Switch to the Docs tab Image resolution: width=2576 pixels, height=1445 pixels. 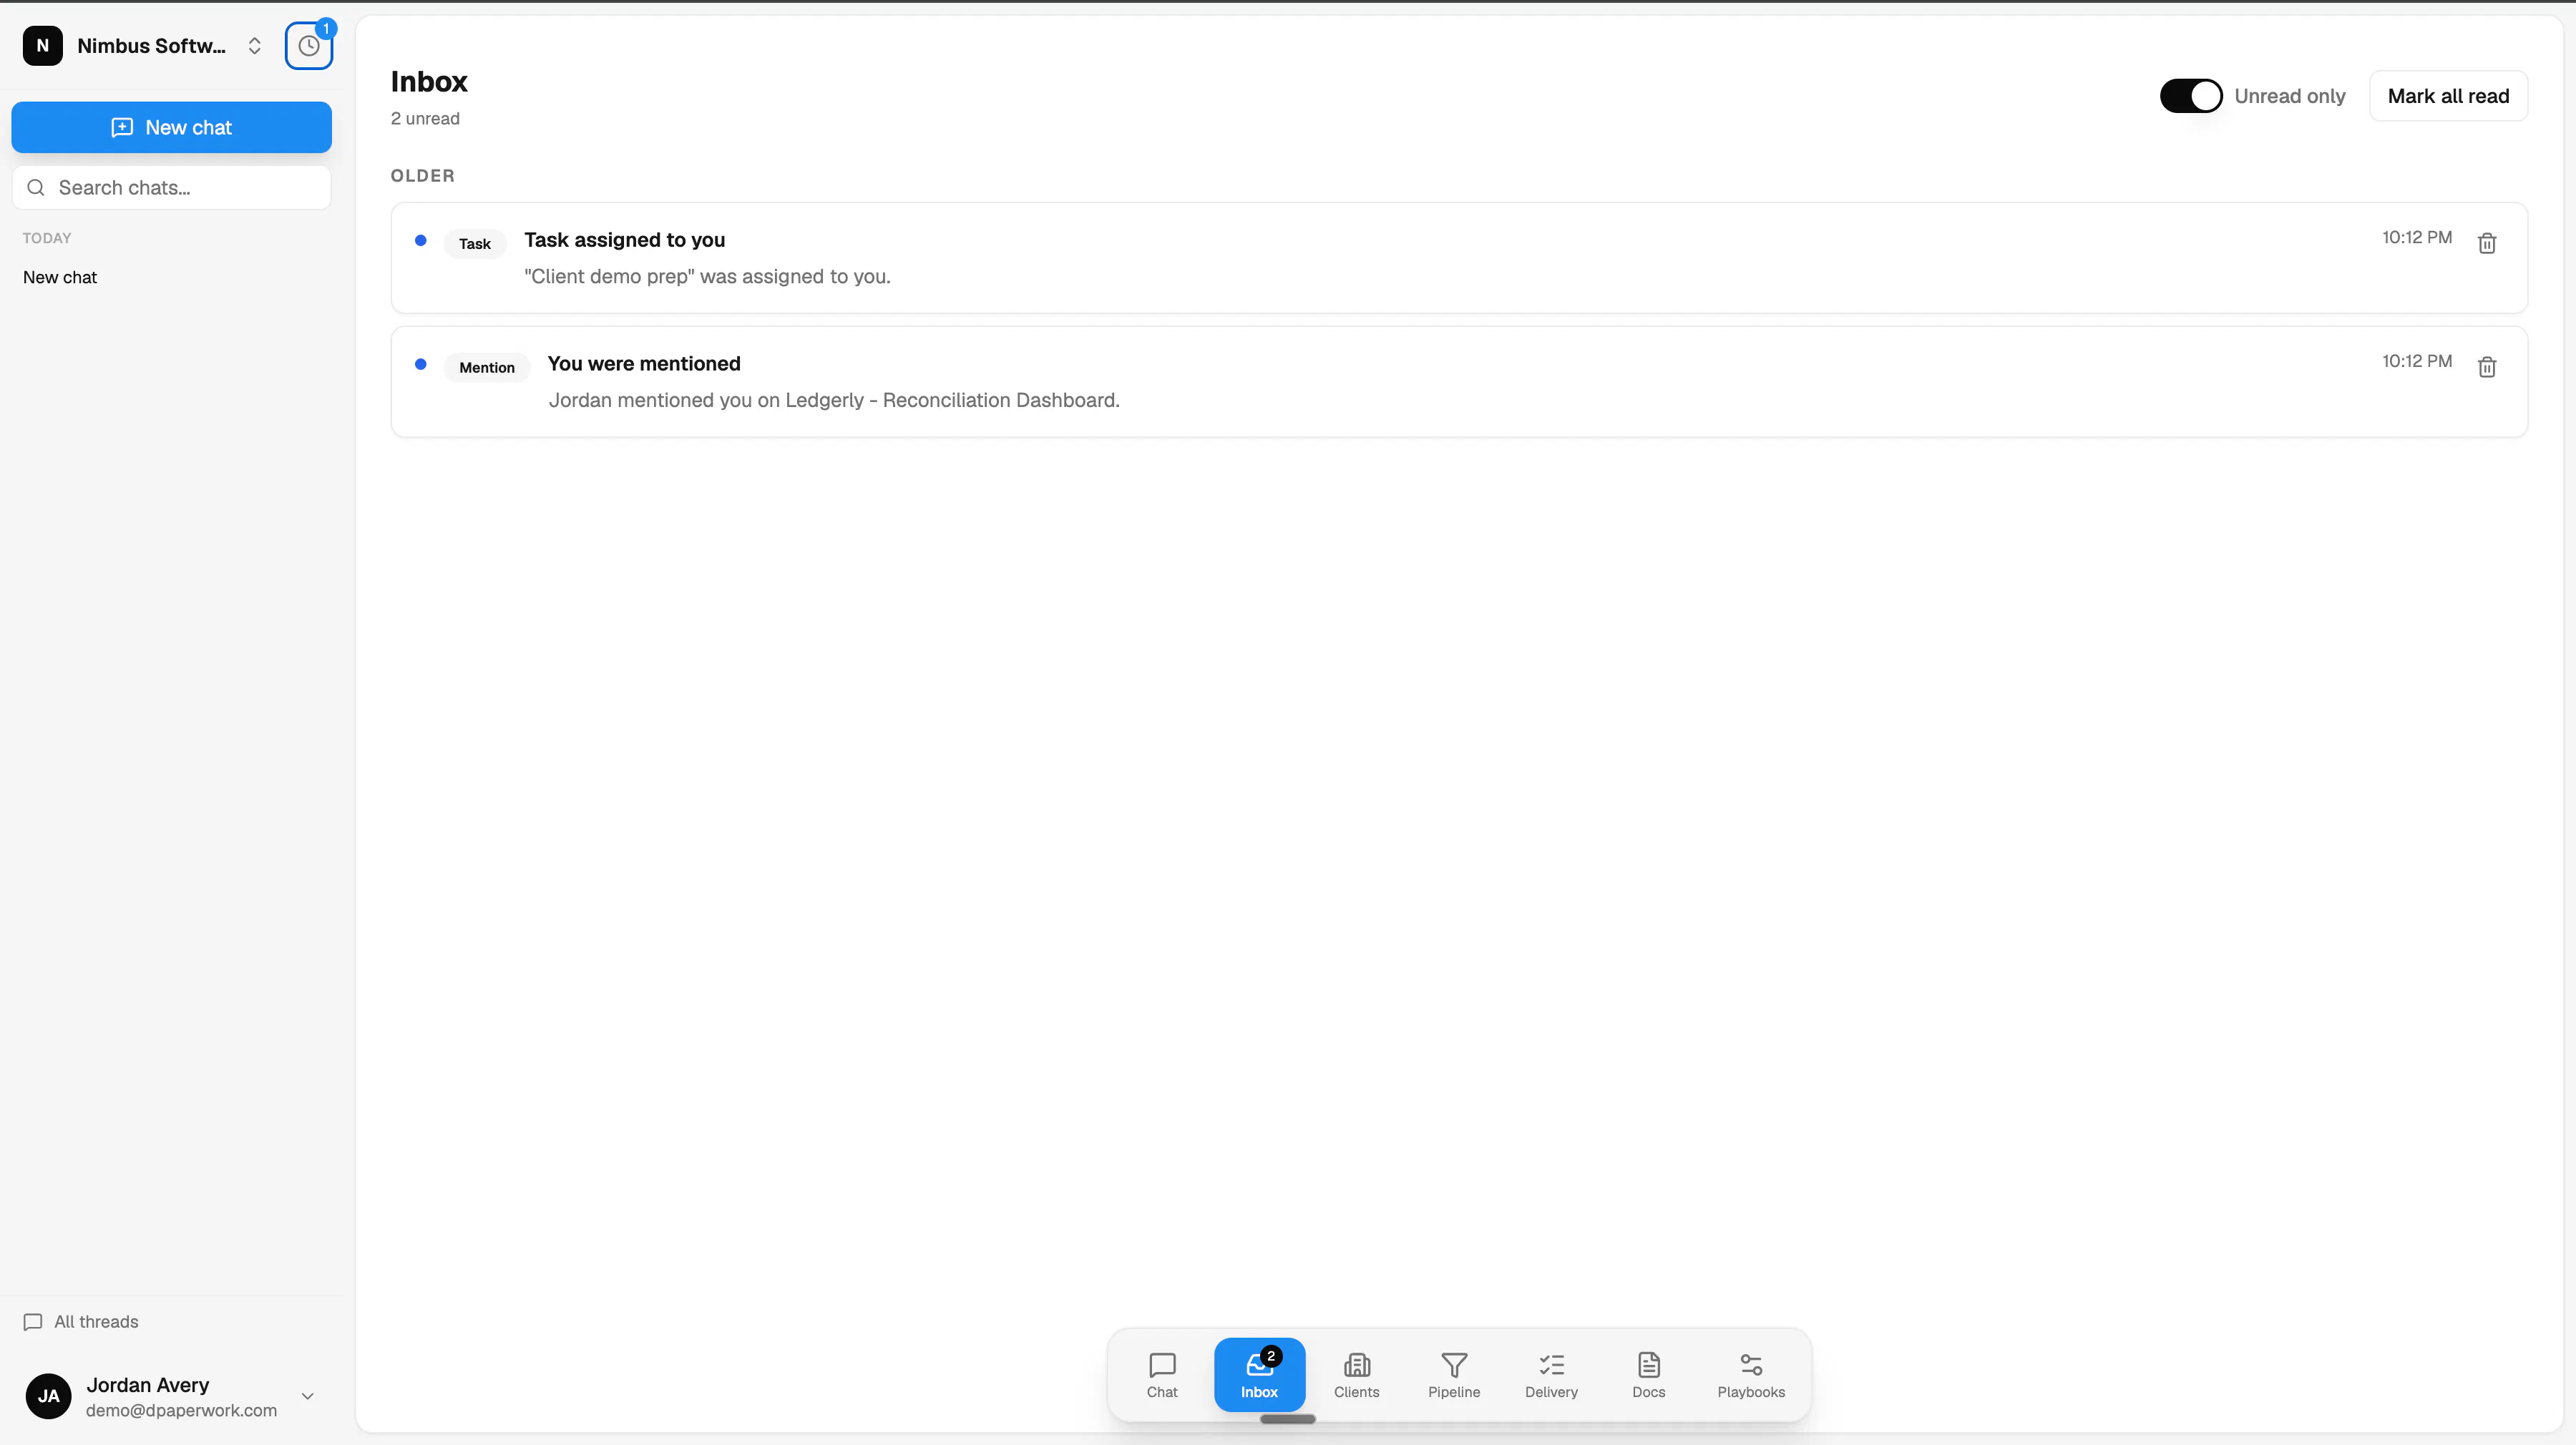click(1649, 1375)
